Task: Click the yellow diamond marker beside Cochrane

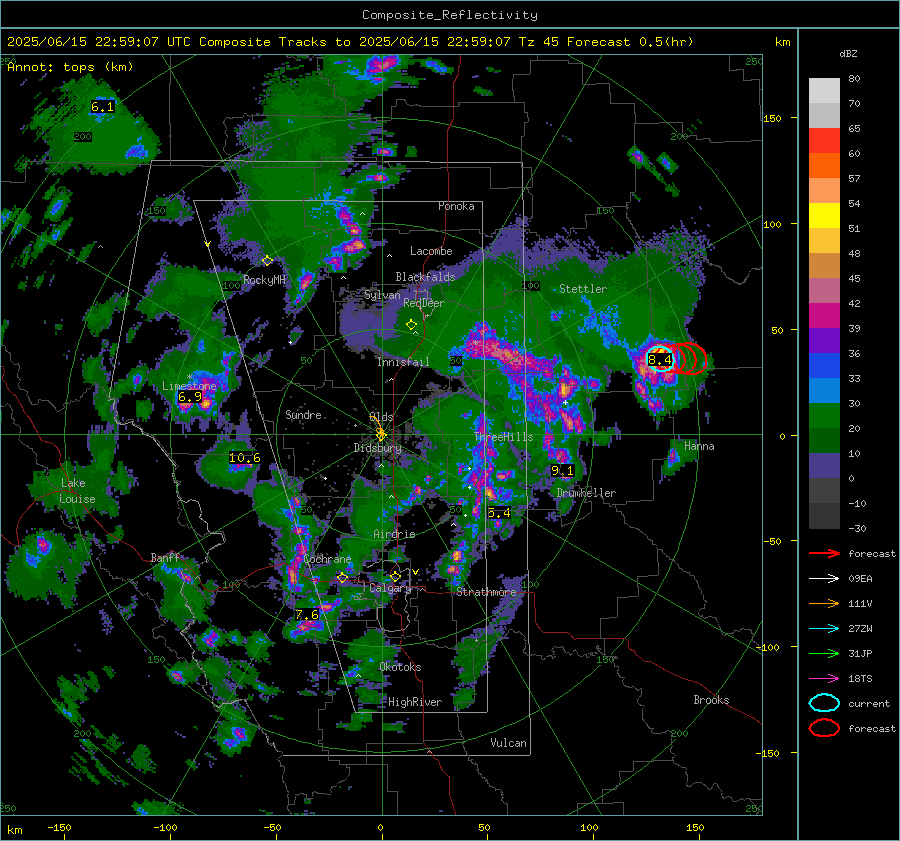Action: 343,578
